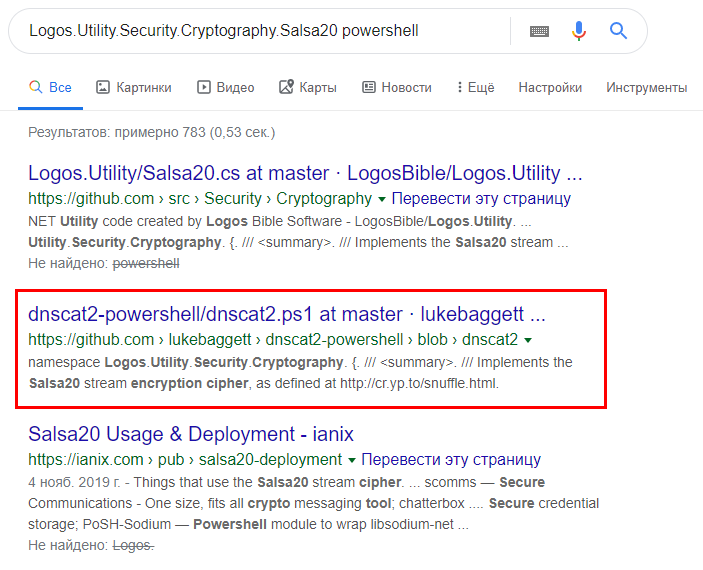Image resolution: width=703 pixels, height=570 pixels.
Task: Click the Карты map pin icon
Action: 286,87
